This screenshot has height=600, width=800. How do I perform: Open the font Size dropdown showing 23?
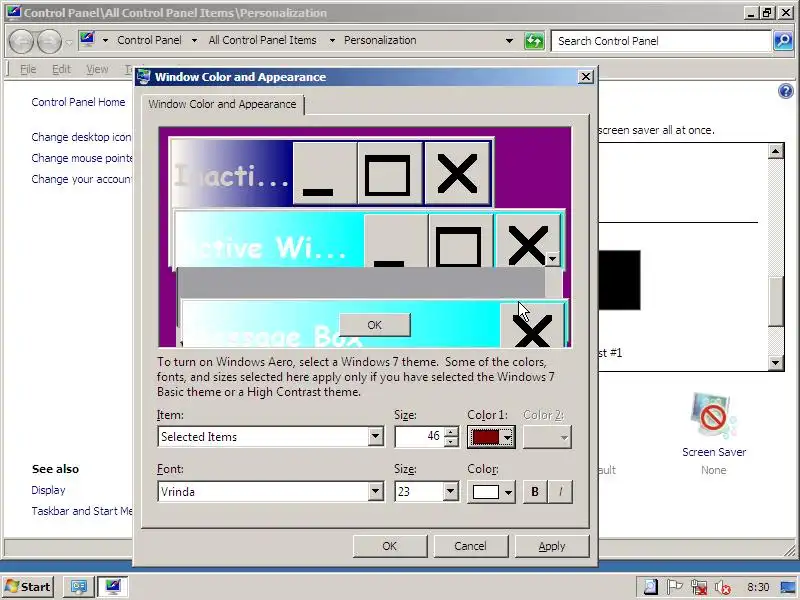450,492
